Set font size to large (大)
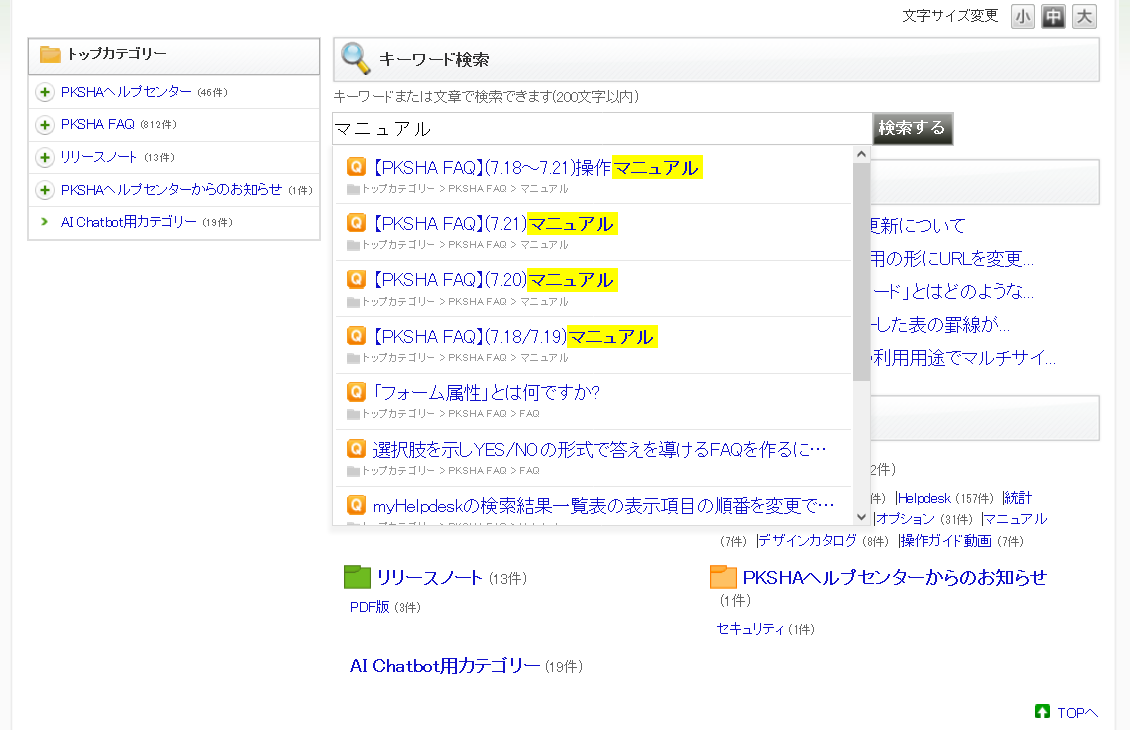This screenshot has height=730, width=1130. 1084,16
